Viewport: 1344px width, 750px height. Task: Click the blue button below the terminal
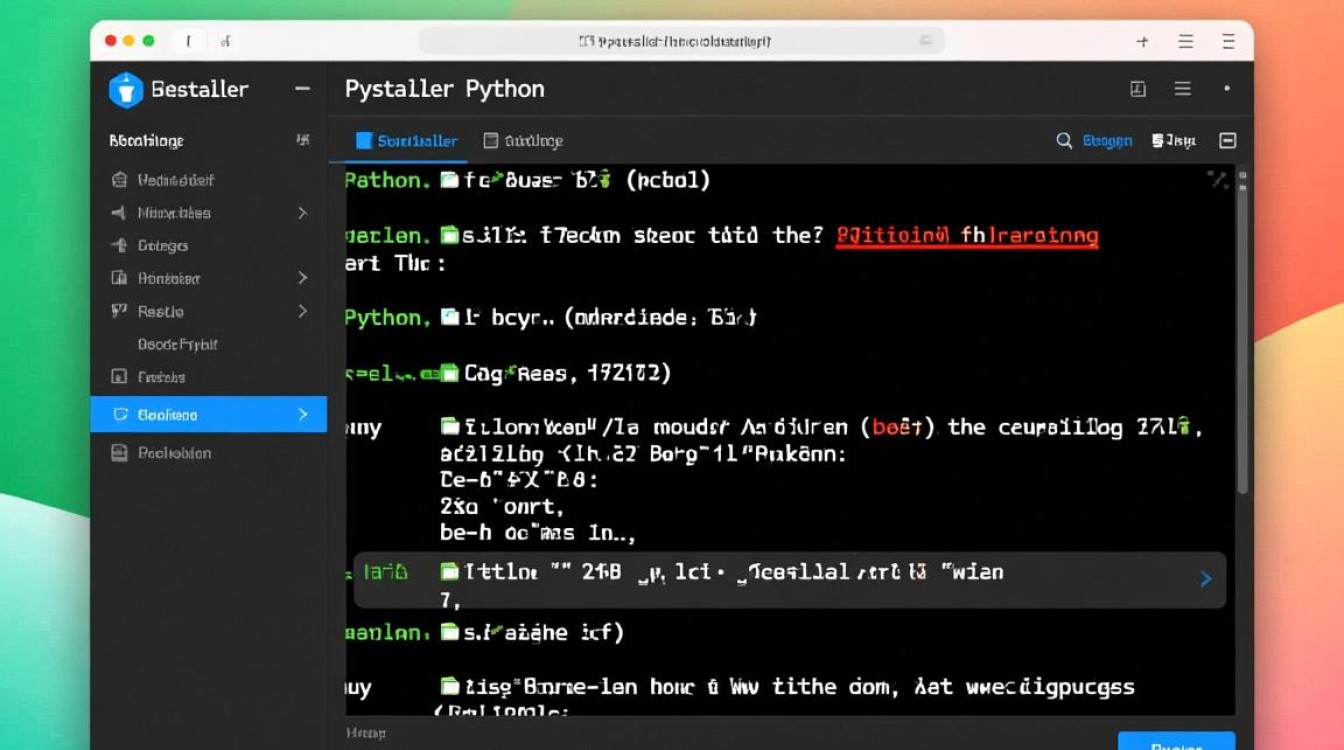point(1175,741)
